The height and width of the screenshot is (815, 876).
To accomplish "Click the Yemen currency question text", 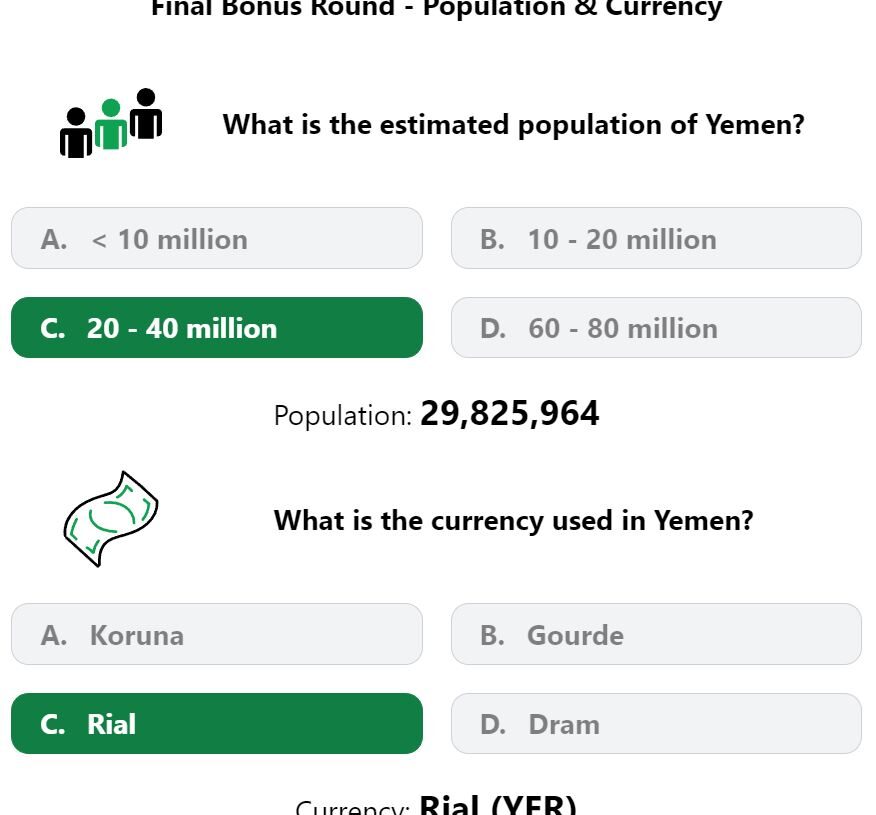I will 513,521.
